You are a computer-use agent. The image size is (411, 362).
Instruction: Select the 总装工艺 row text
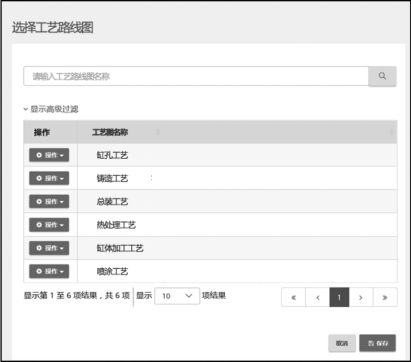[112, 202]
